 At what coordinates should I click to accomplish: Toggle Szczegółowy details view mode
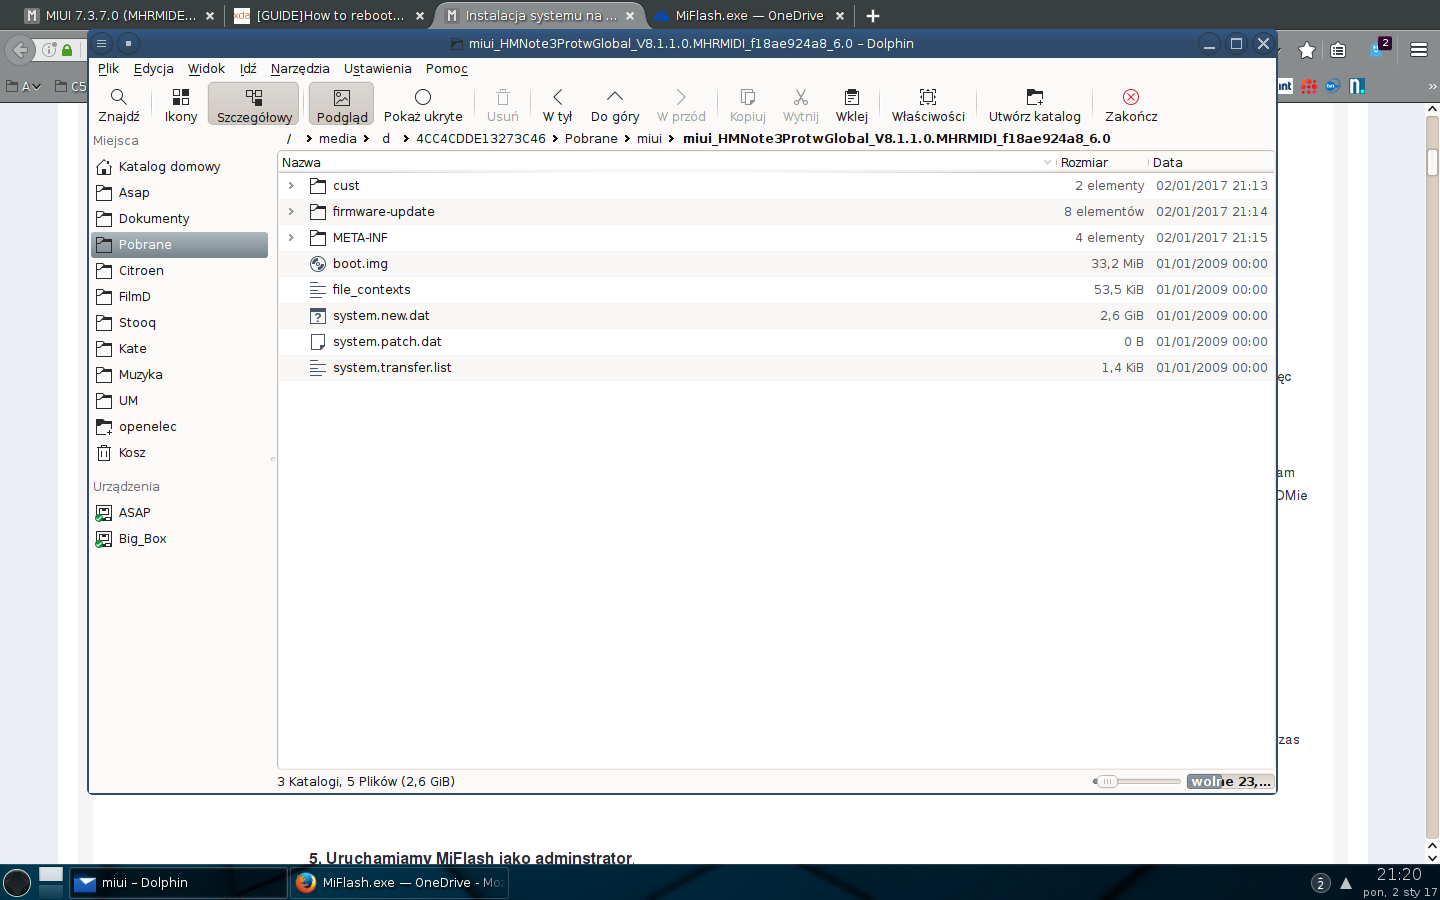[254, 104]
